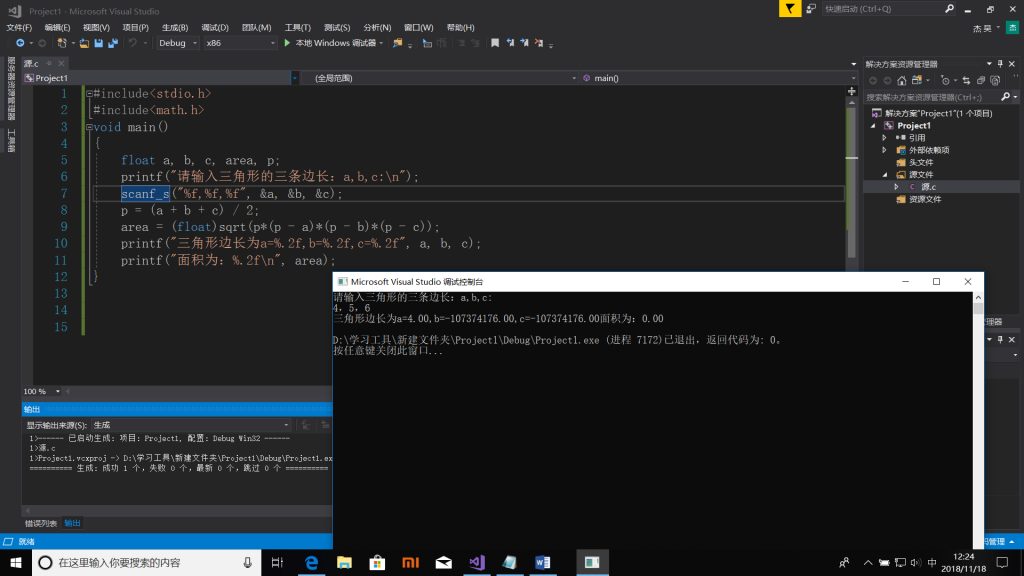The width and height of the screenshot is (1024, 576).
Task: Click Home icon in Solution Explorer toolbar
Action: point(901,80)
